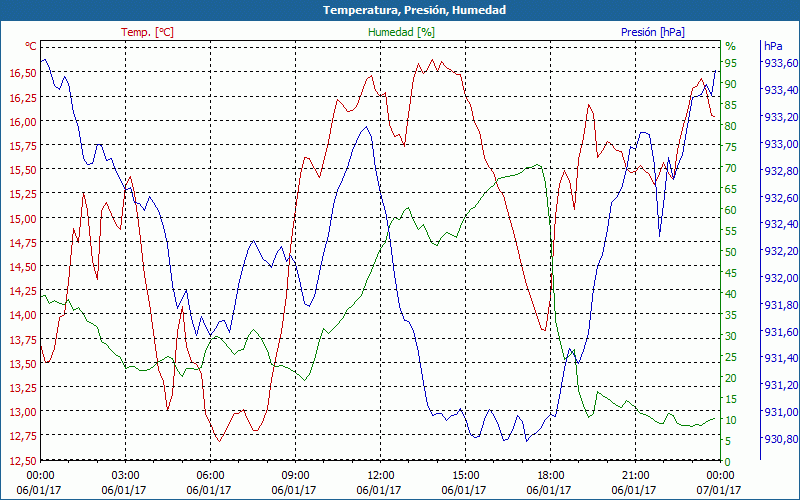Click the 15,00 temperature axis value

[23, 218]
